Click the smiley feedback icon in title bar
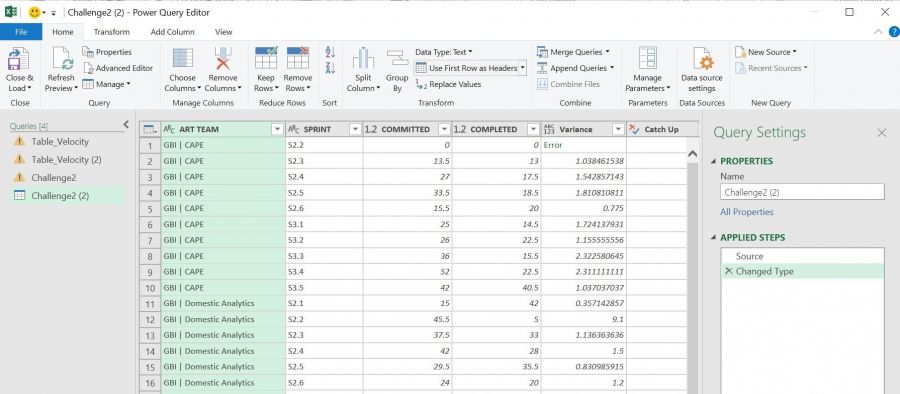Viewport: 900px width, 394px height. pyautogui.click(x=34, y=12)
